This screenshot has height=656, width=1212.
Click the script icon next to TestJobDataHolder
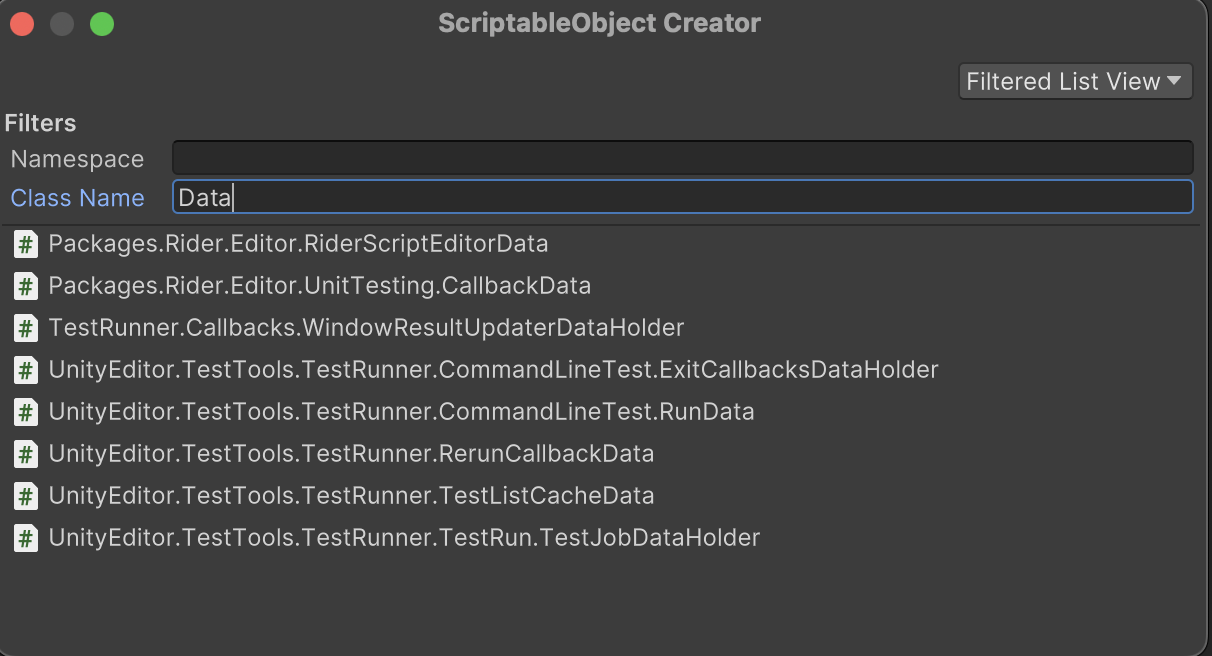click(26, 538)
